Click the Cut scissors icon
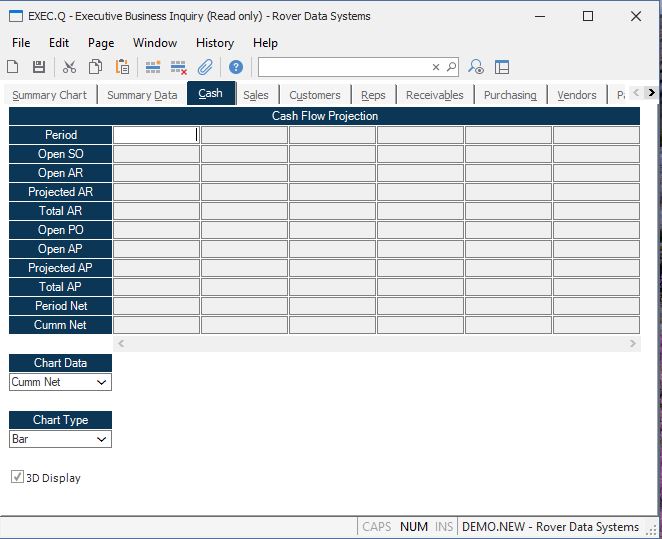Viewport: 662px width, 539px height. click(x=69, y=67)
